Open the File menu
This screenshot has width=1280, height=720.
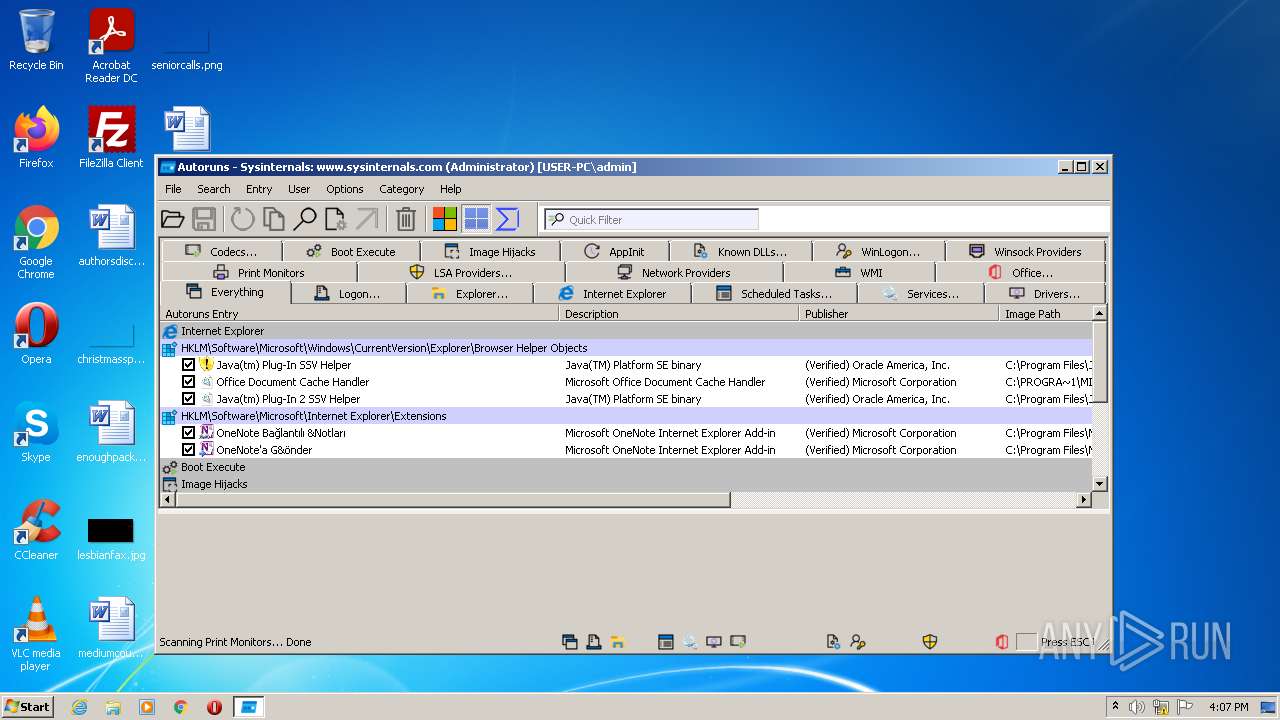[x=173, y=189]
